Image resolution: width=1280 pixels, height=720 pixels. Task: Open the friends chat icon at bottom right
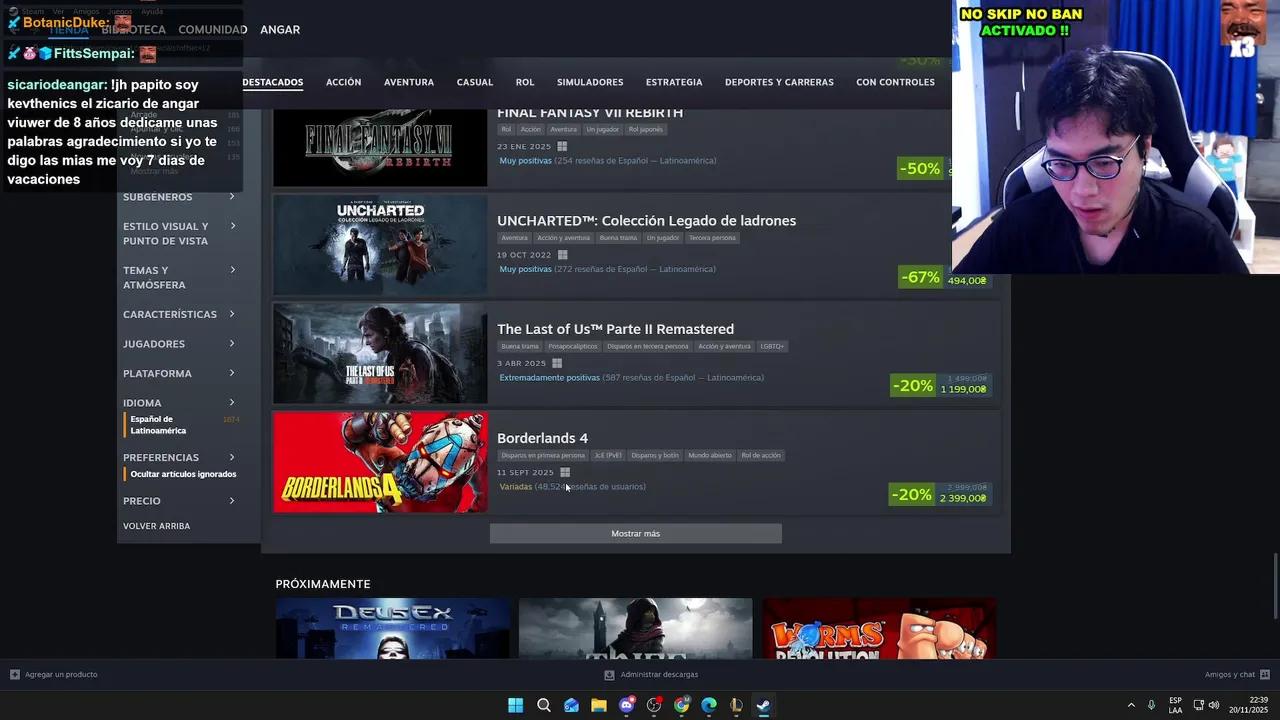click(x=1265, y=675)
